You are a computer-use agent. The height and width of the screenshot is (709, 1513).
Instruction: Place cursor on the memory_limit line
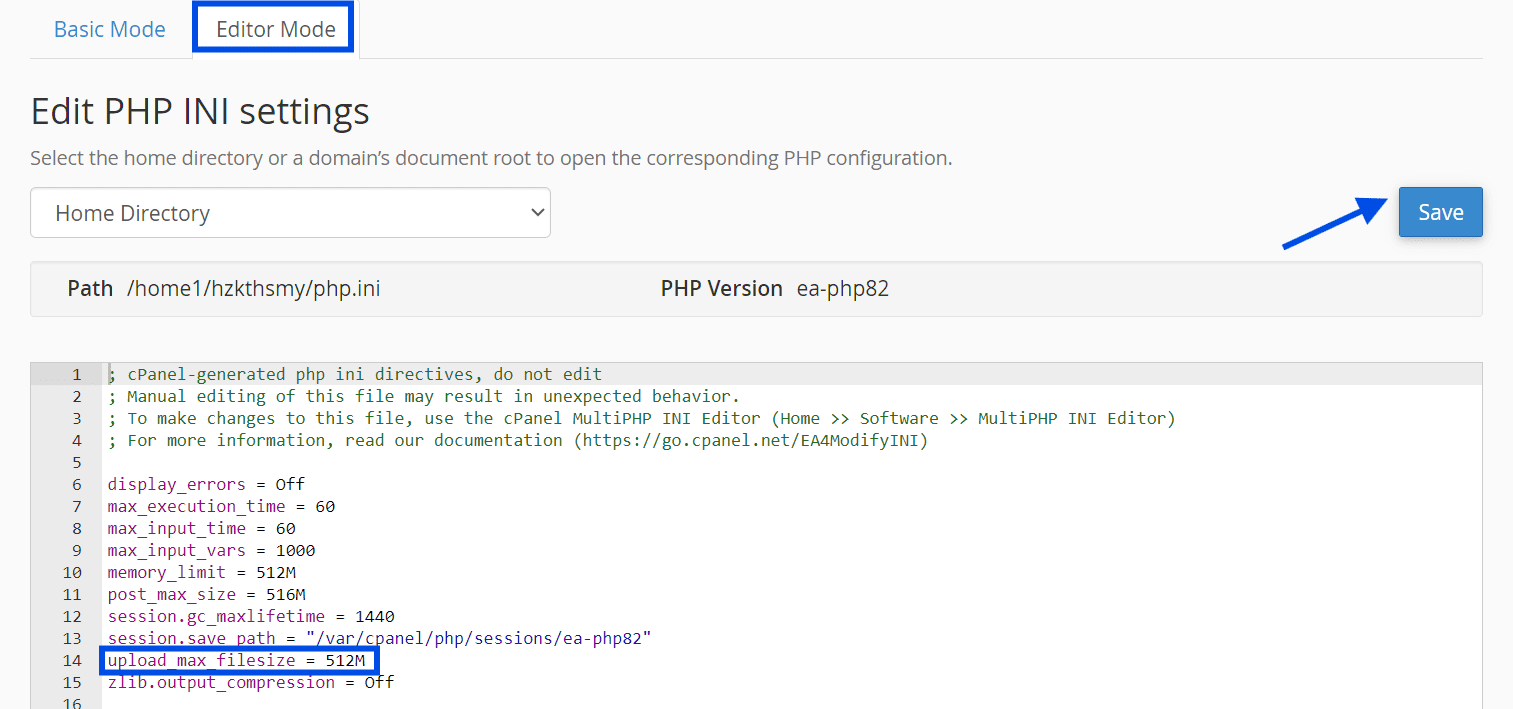coord(201,572)
